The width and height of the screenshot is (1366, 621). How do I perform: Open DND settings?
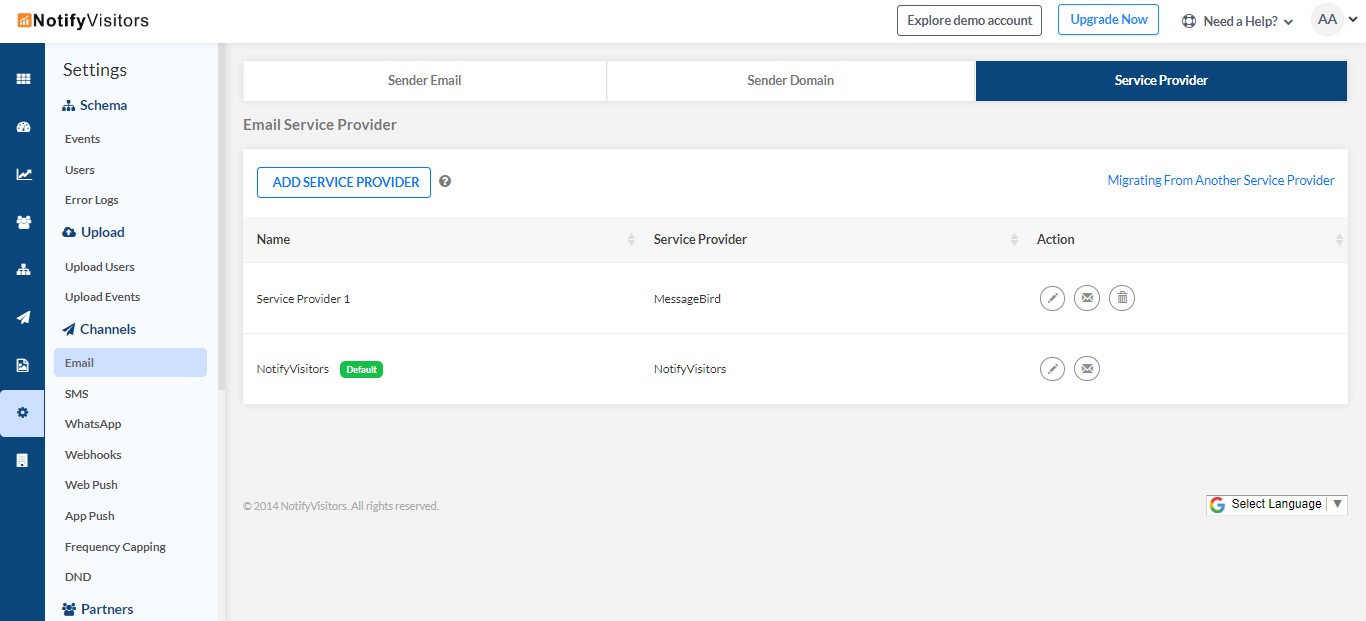(78, 577)
